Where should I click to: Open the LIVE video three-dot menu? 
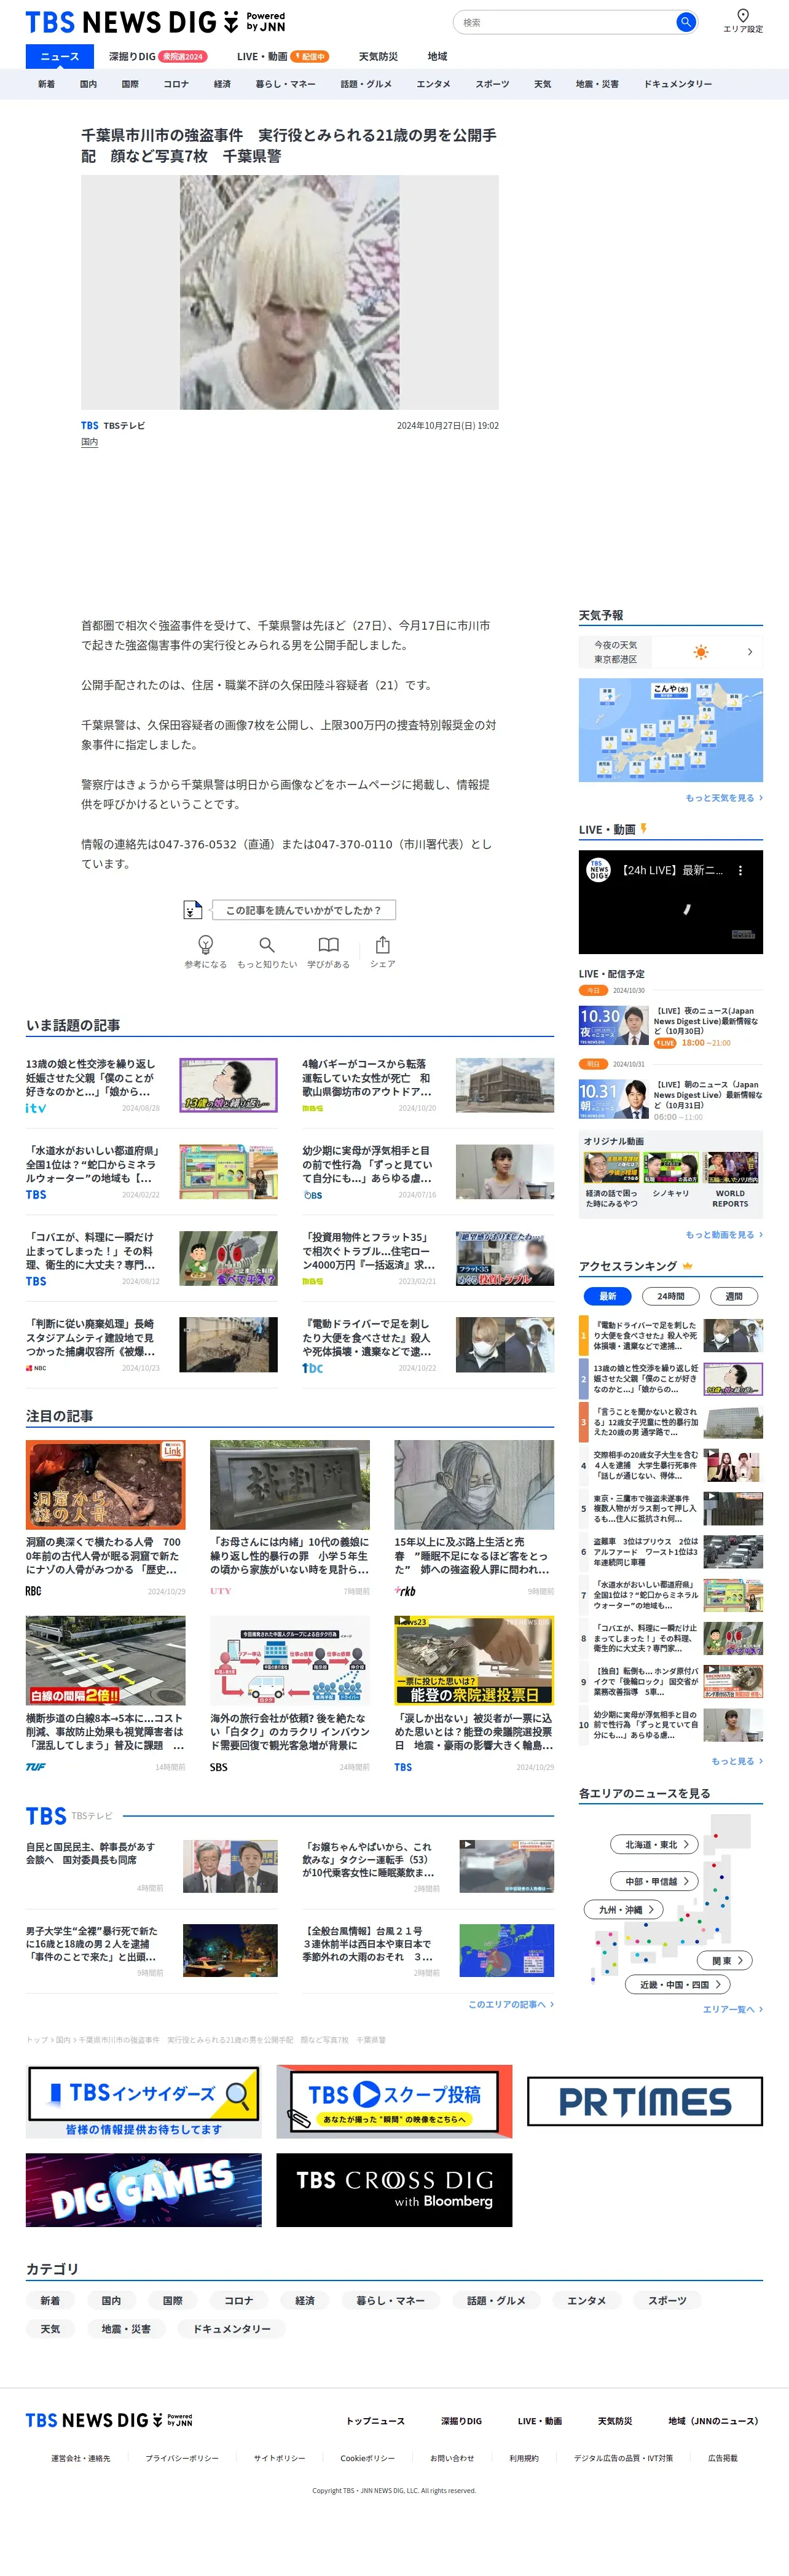tap(740, 871)
